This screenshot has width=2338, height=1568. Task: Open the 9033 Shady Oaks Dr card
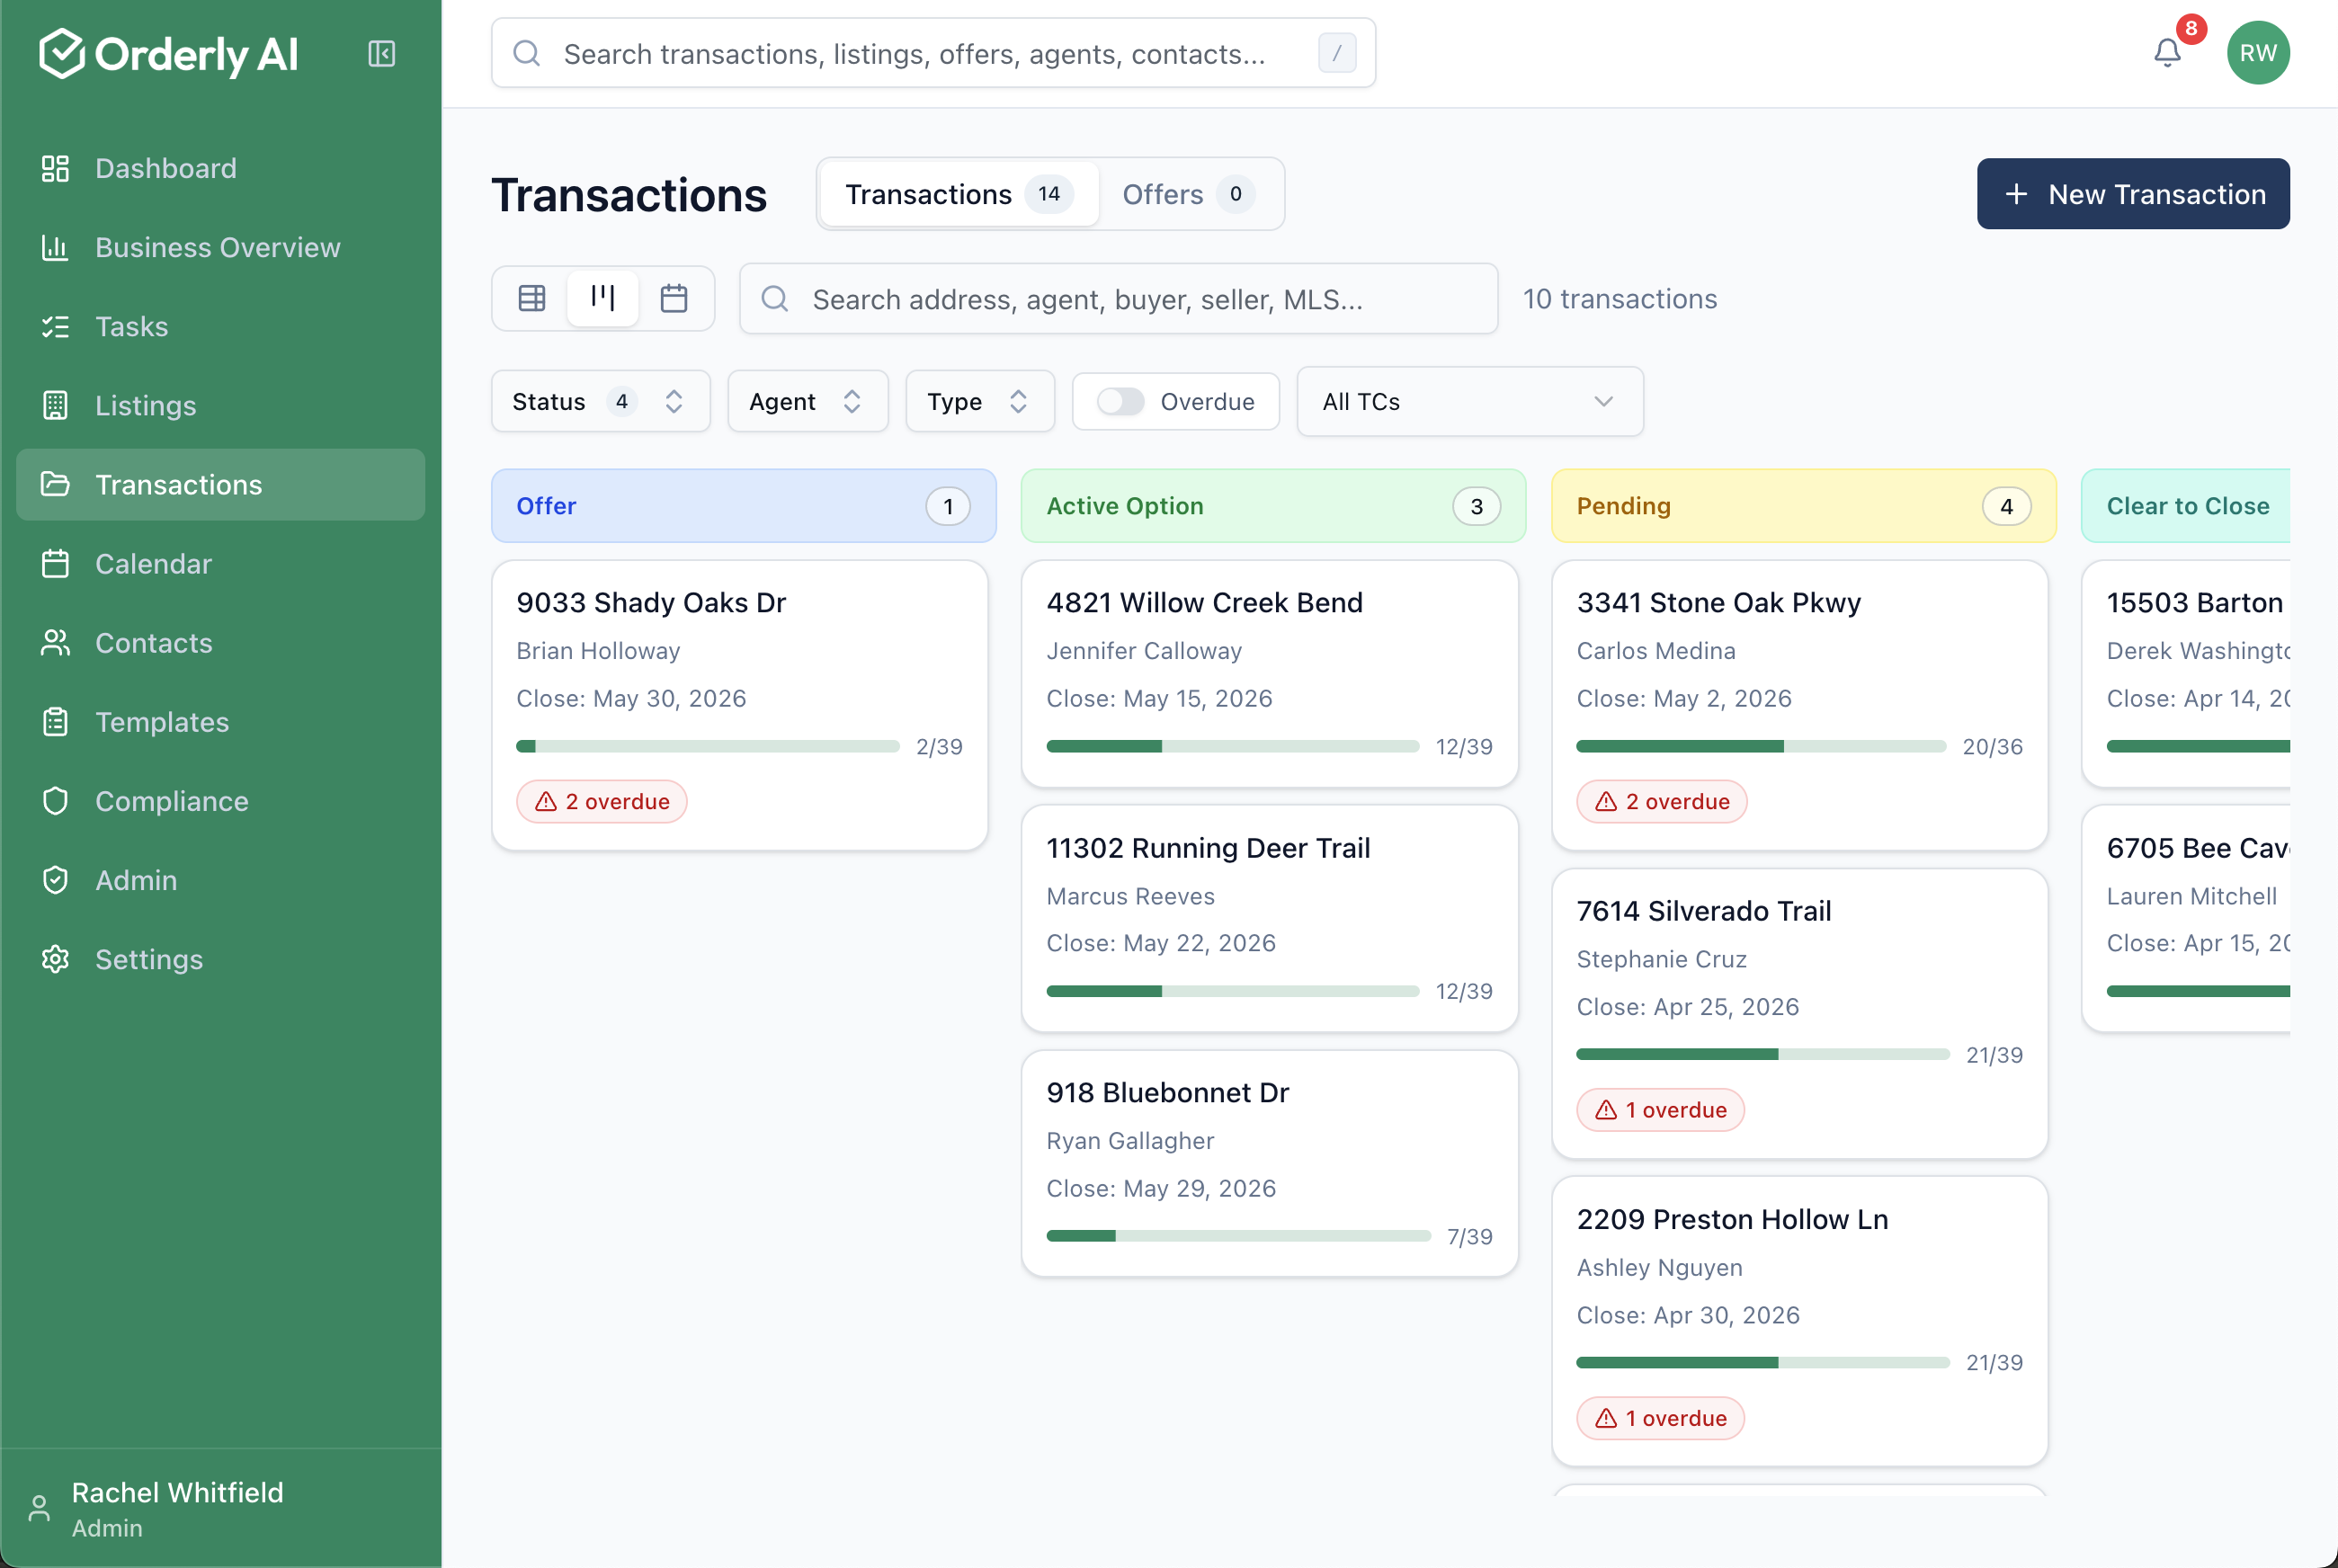pyautogui.click(x=739, y=705)
